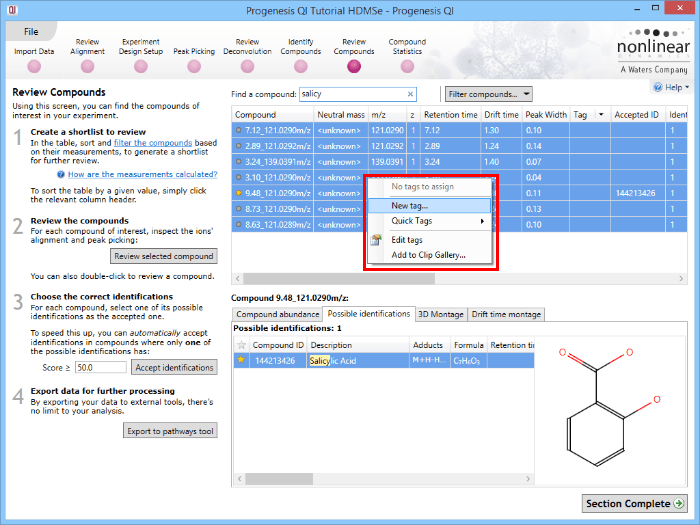
Task: Open the Drift time montage tab
Action: 506,314
